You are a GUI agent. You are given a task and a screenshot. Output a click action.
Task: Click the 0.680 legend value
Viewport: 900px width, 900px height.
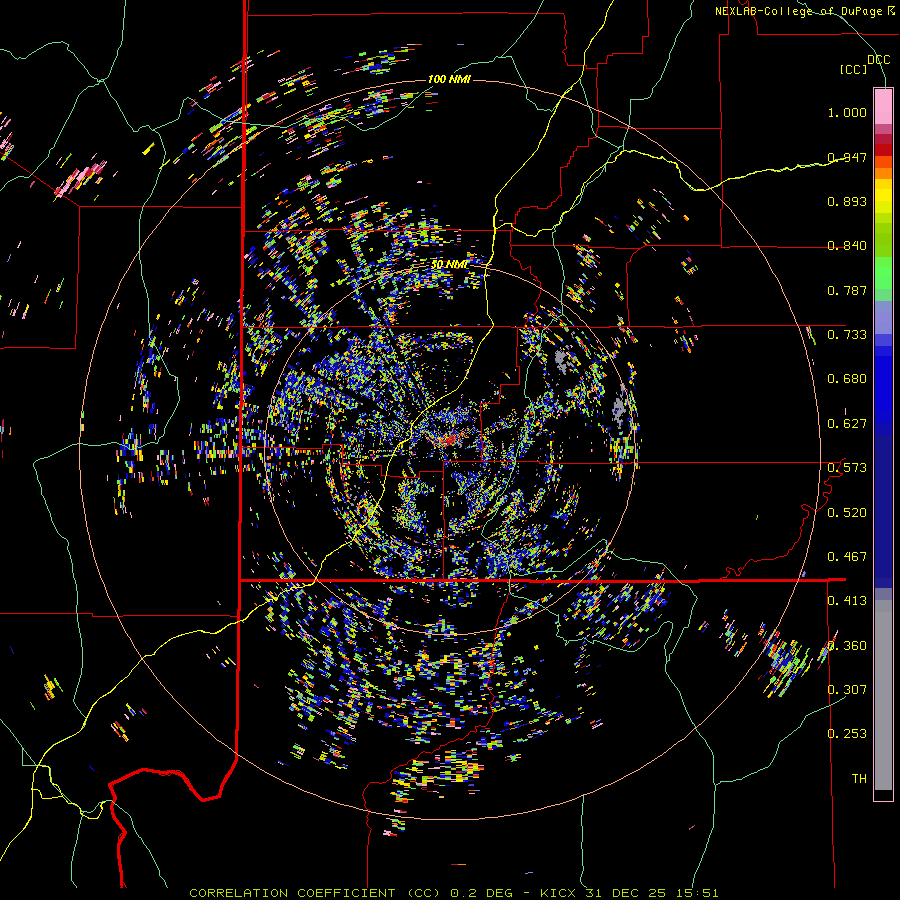pyautogui.click(x=847, y=379)
